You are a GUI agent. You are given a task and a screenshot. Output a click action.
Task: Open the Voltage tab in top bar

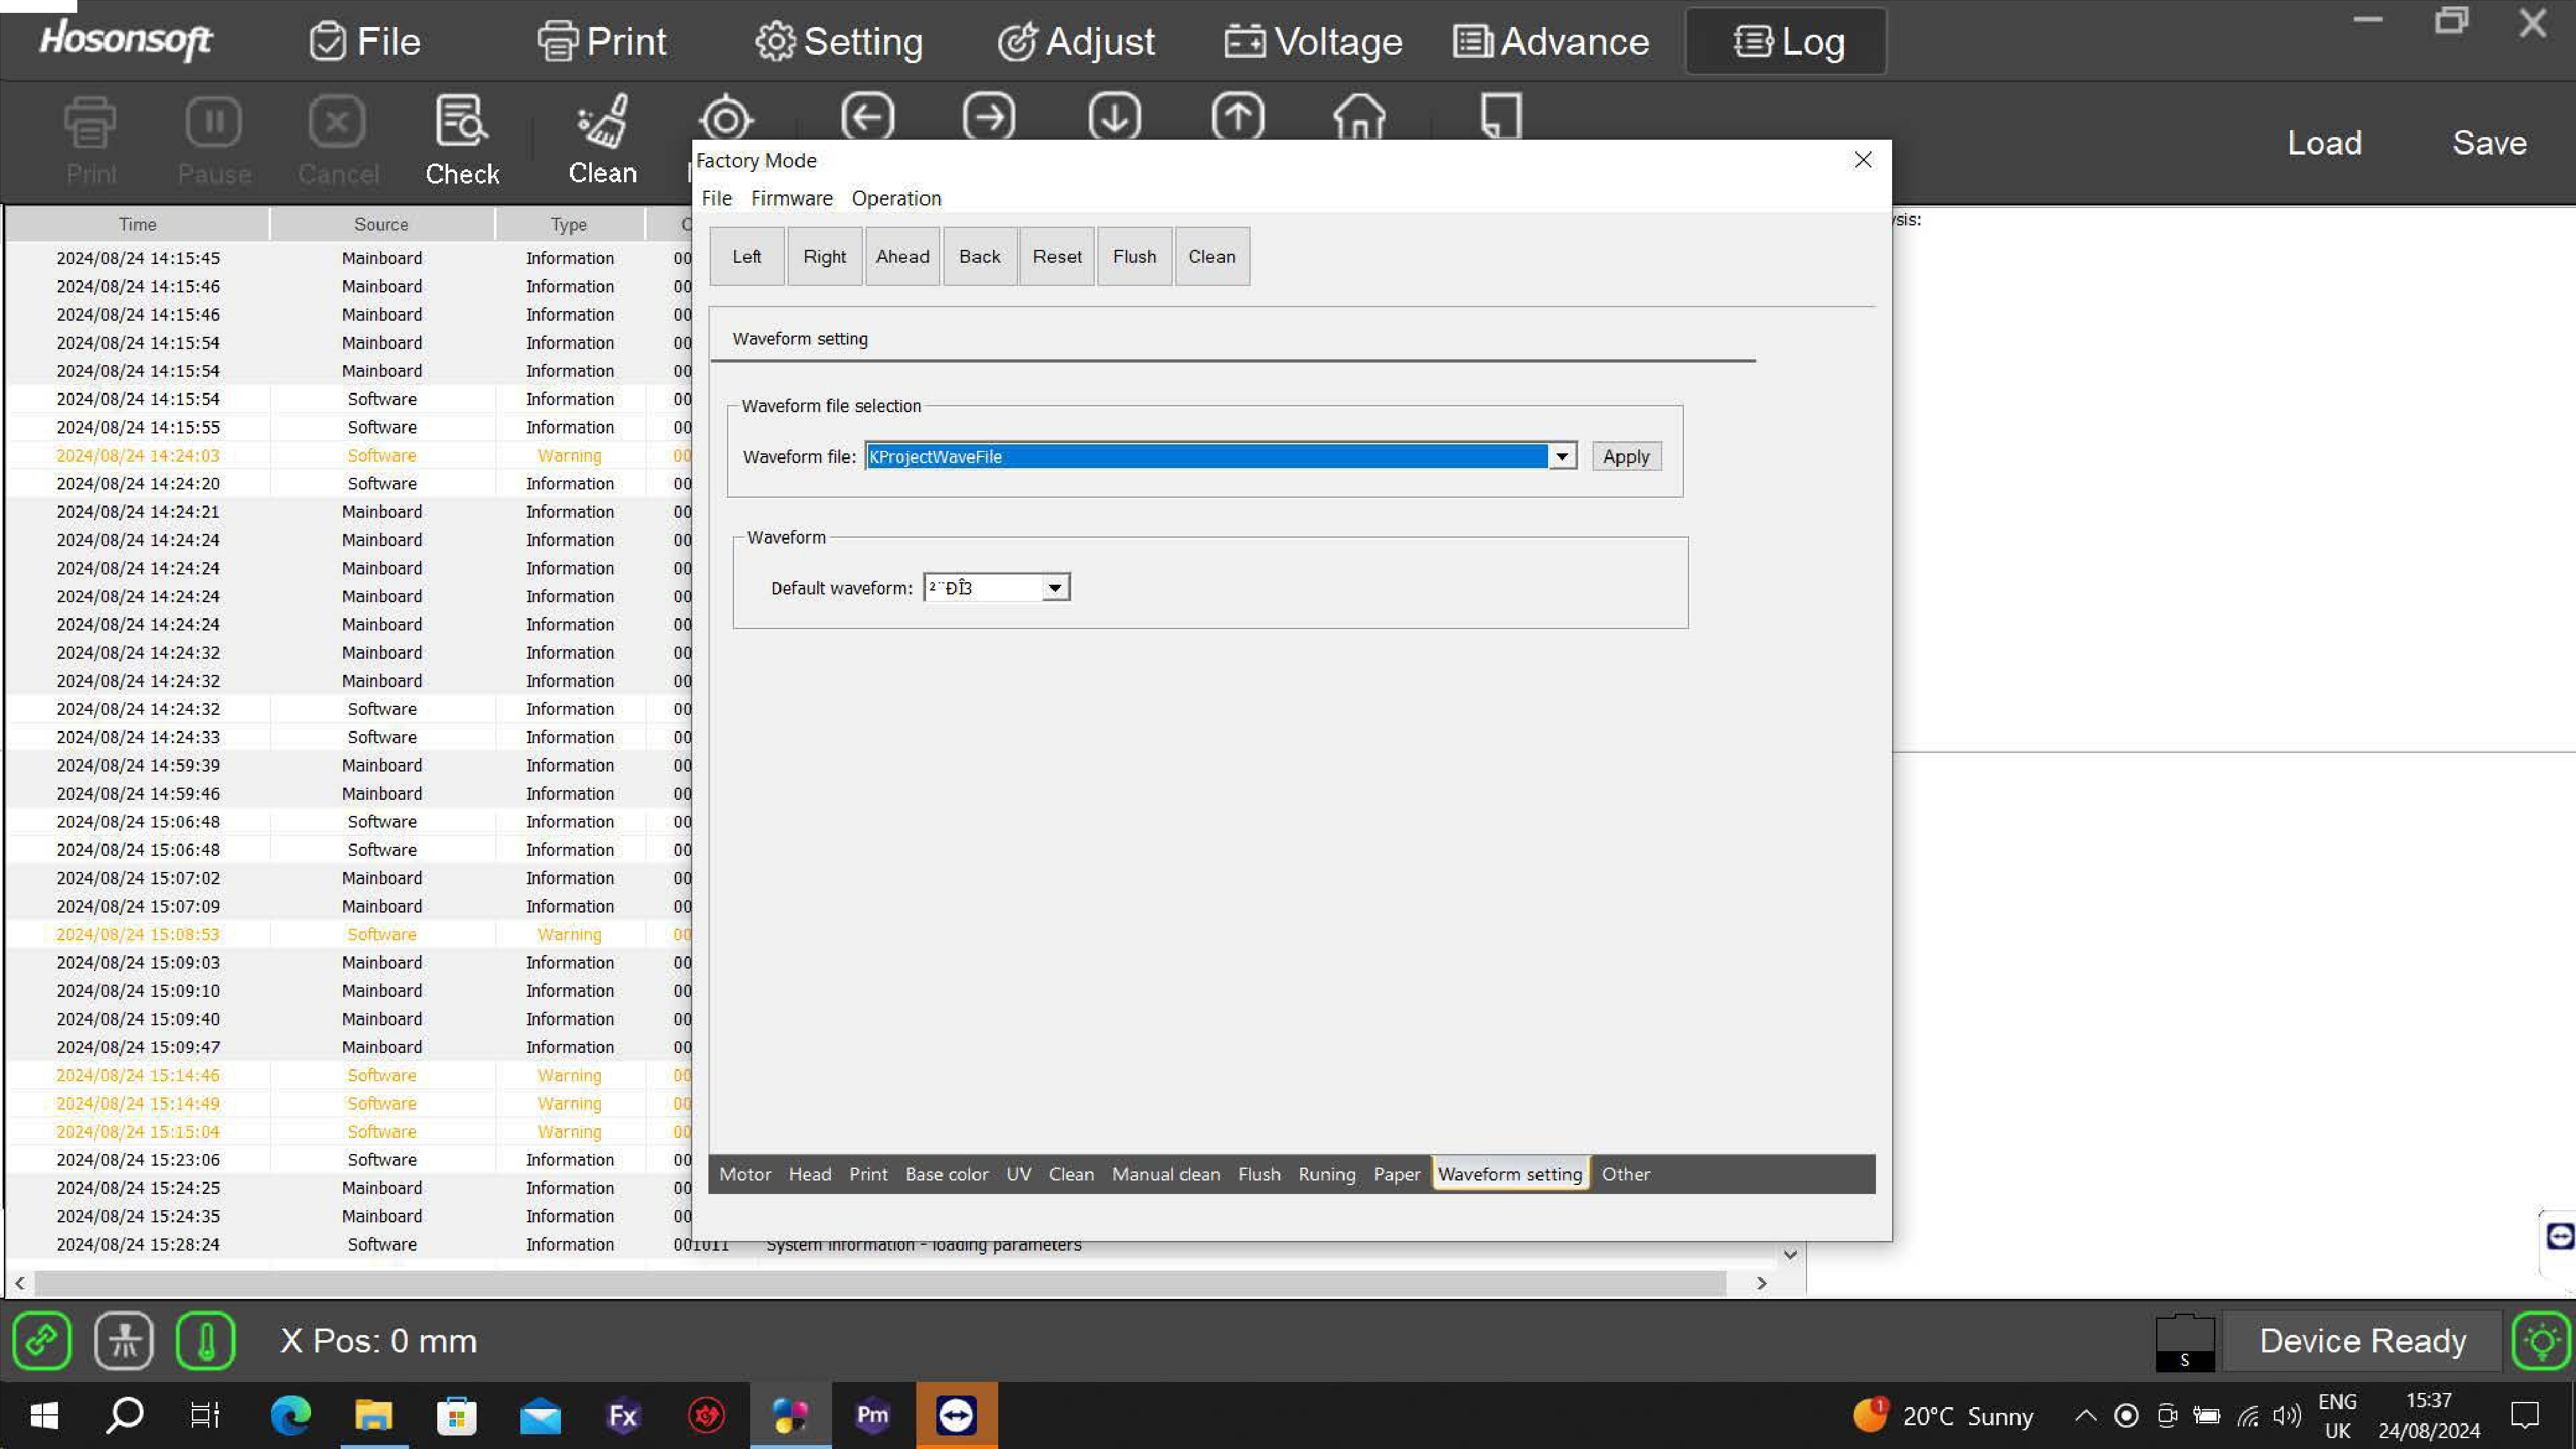1314,42
